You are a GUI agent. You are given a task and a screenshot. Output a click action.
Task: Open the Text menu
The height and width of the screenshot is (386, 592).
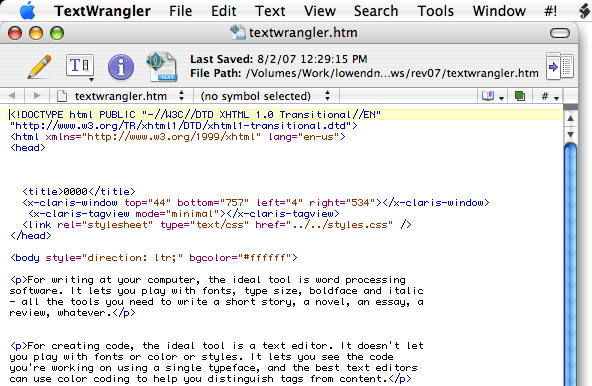(x=270, y=11)
